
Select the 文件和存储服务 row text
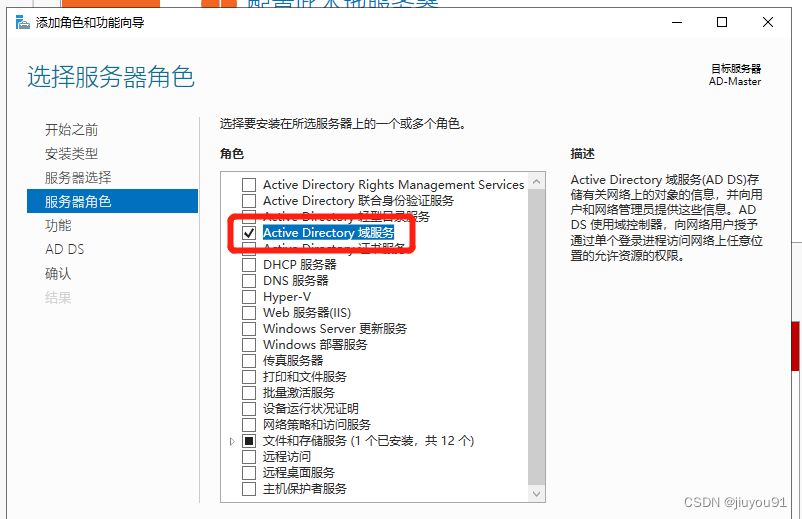click(368, 441)
